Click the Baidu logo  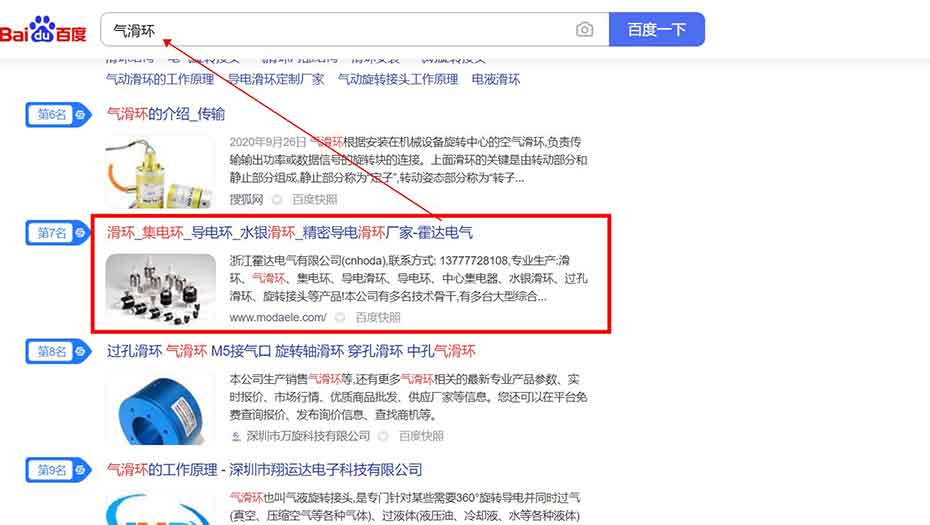[44, 30]
